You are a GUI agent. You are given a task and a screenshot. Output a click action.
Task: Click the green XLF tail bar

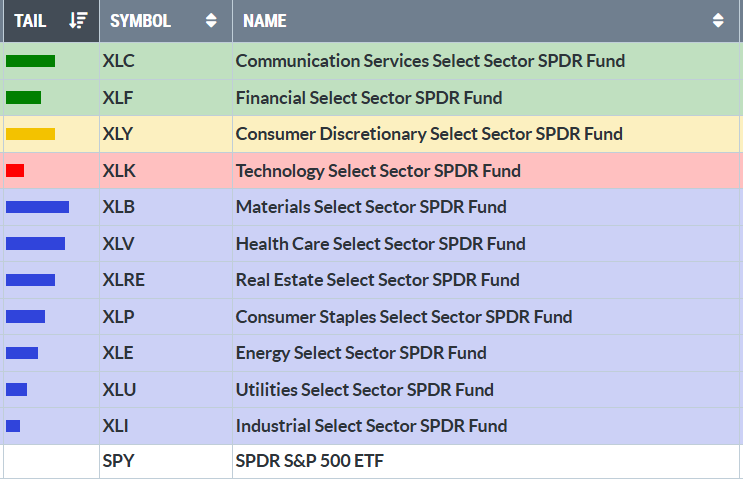pos(23,98)
